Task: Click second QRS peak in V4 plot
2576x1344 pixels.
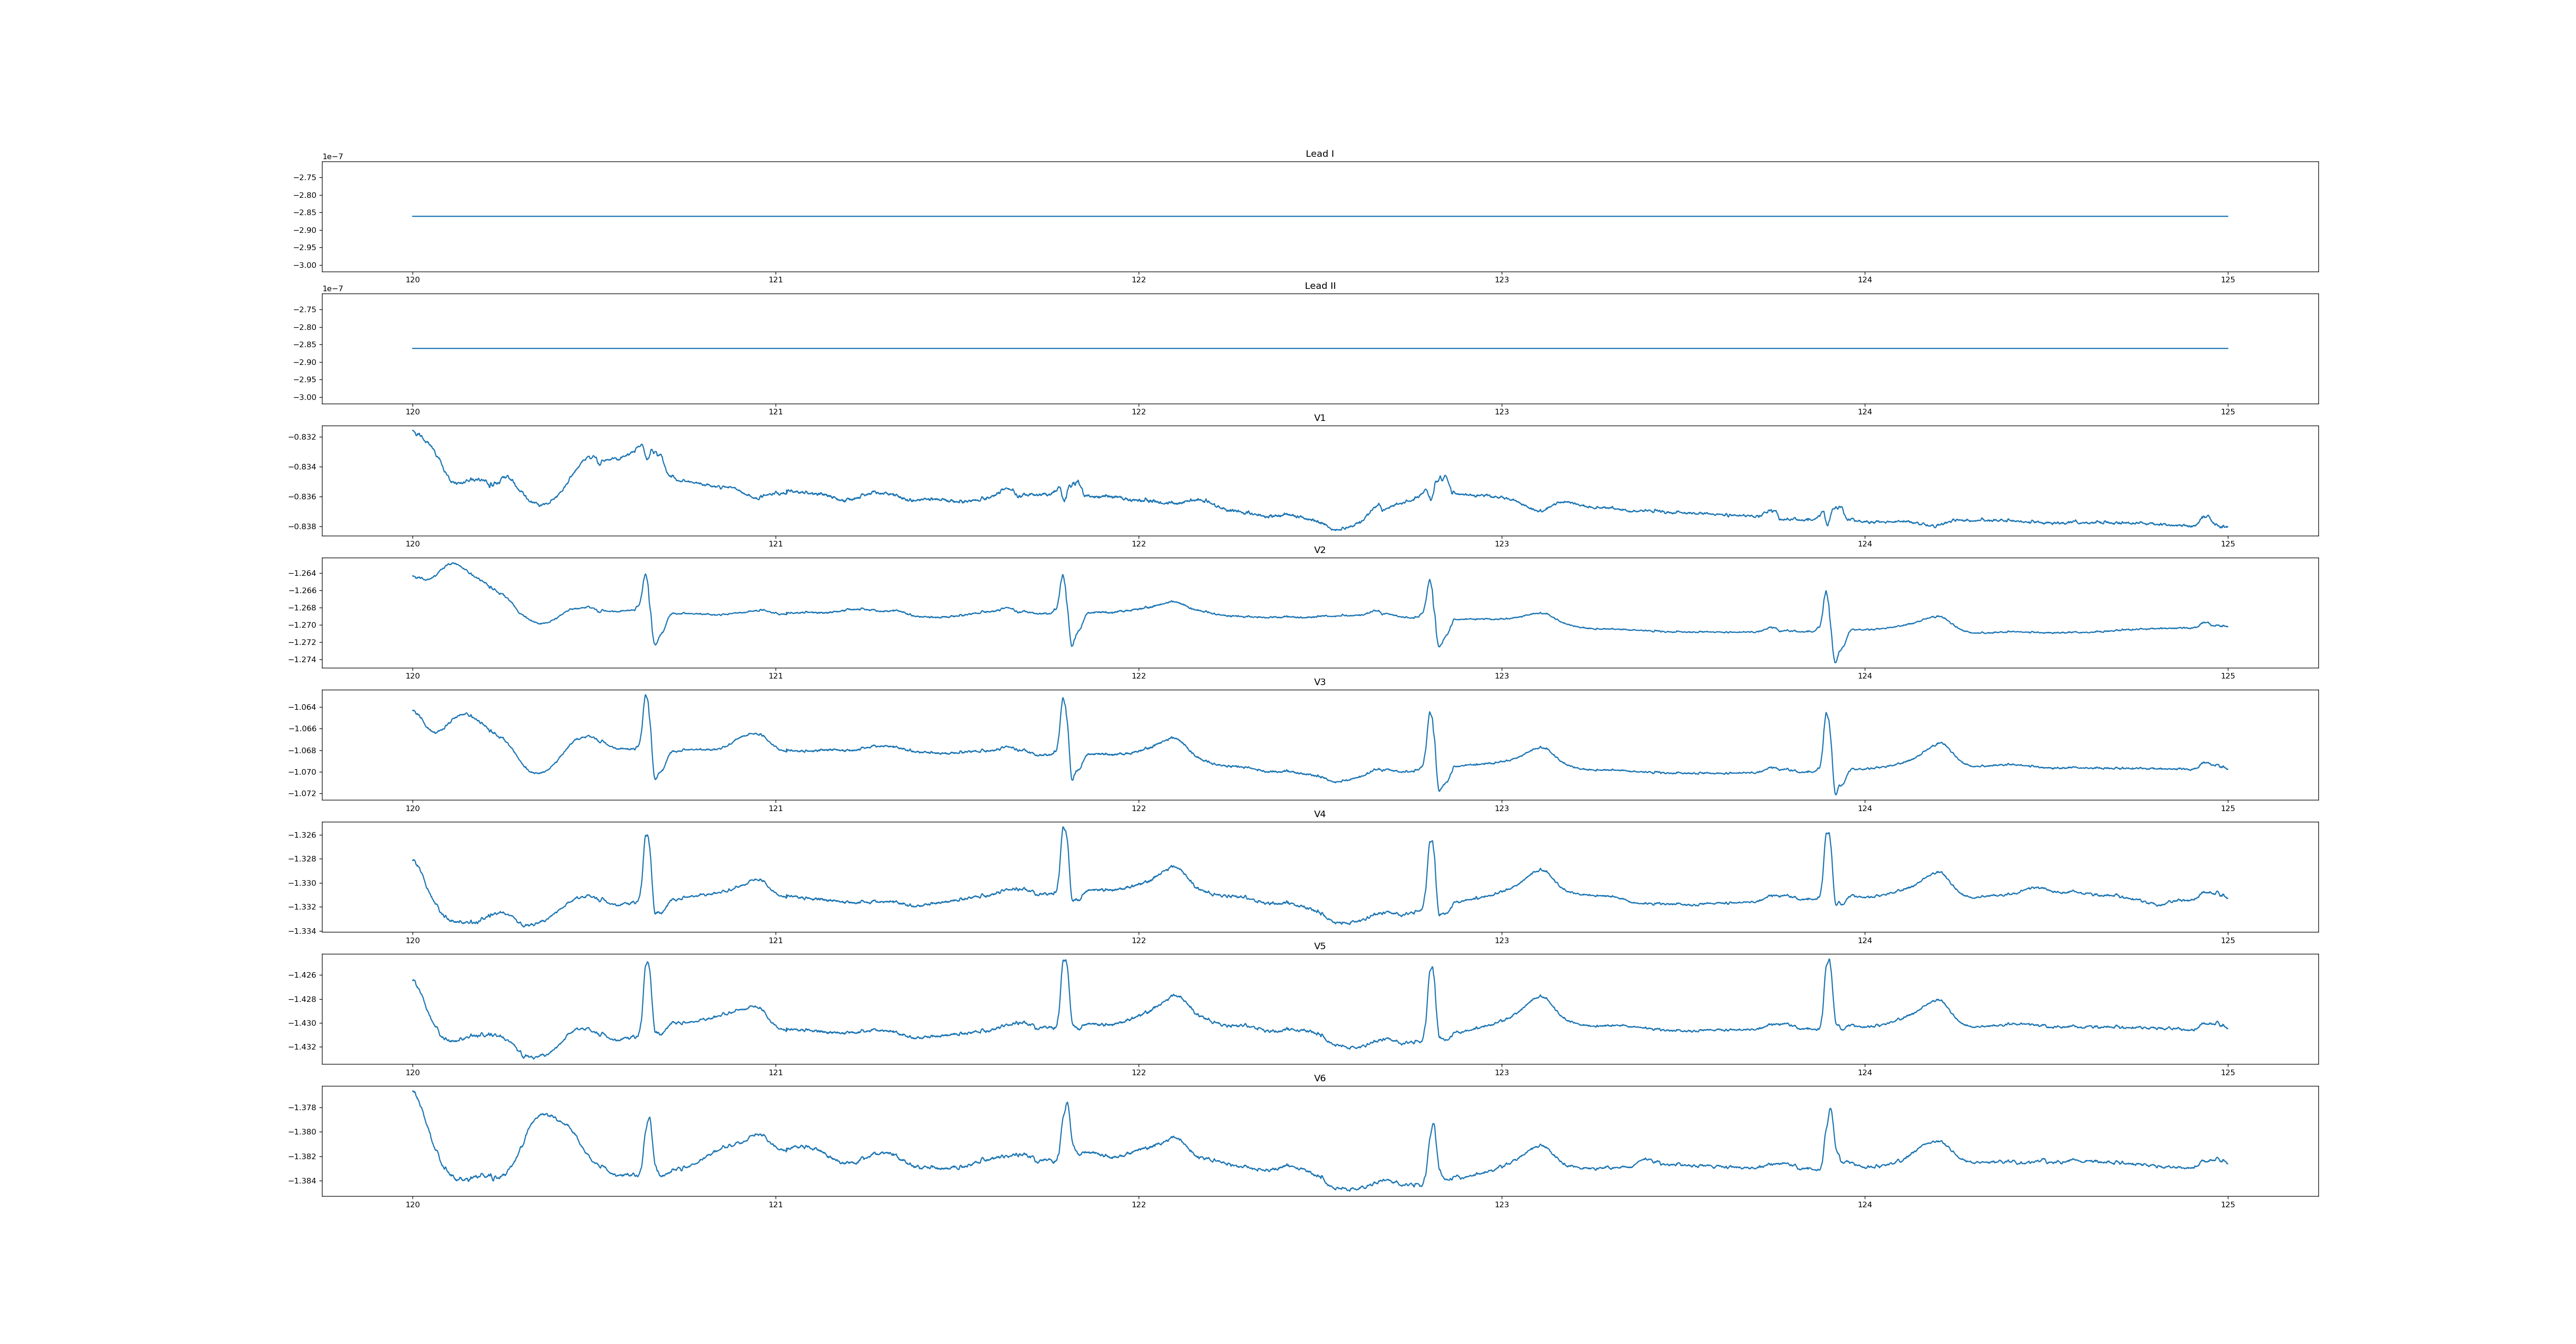Action: click(1063, 828)
